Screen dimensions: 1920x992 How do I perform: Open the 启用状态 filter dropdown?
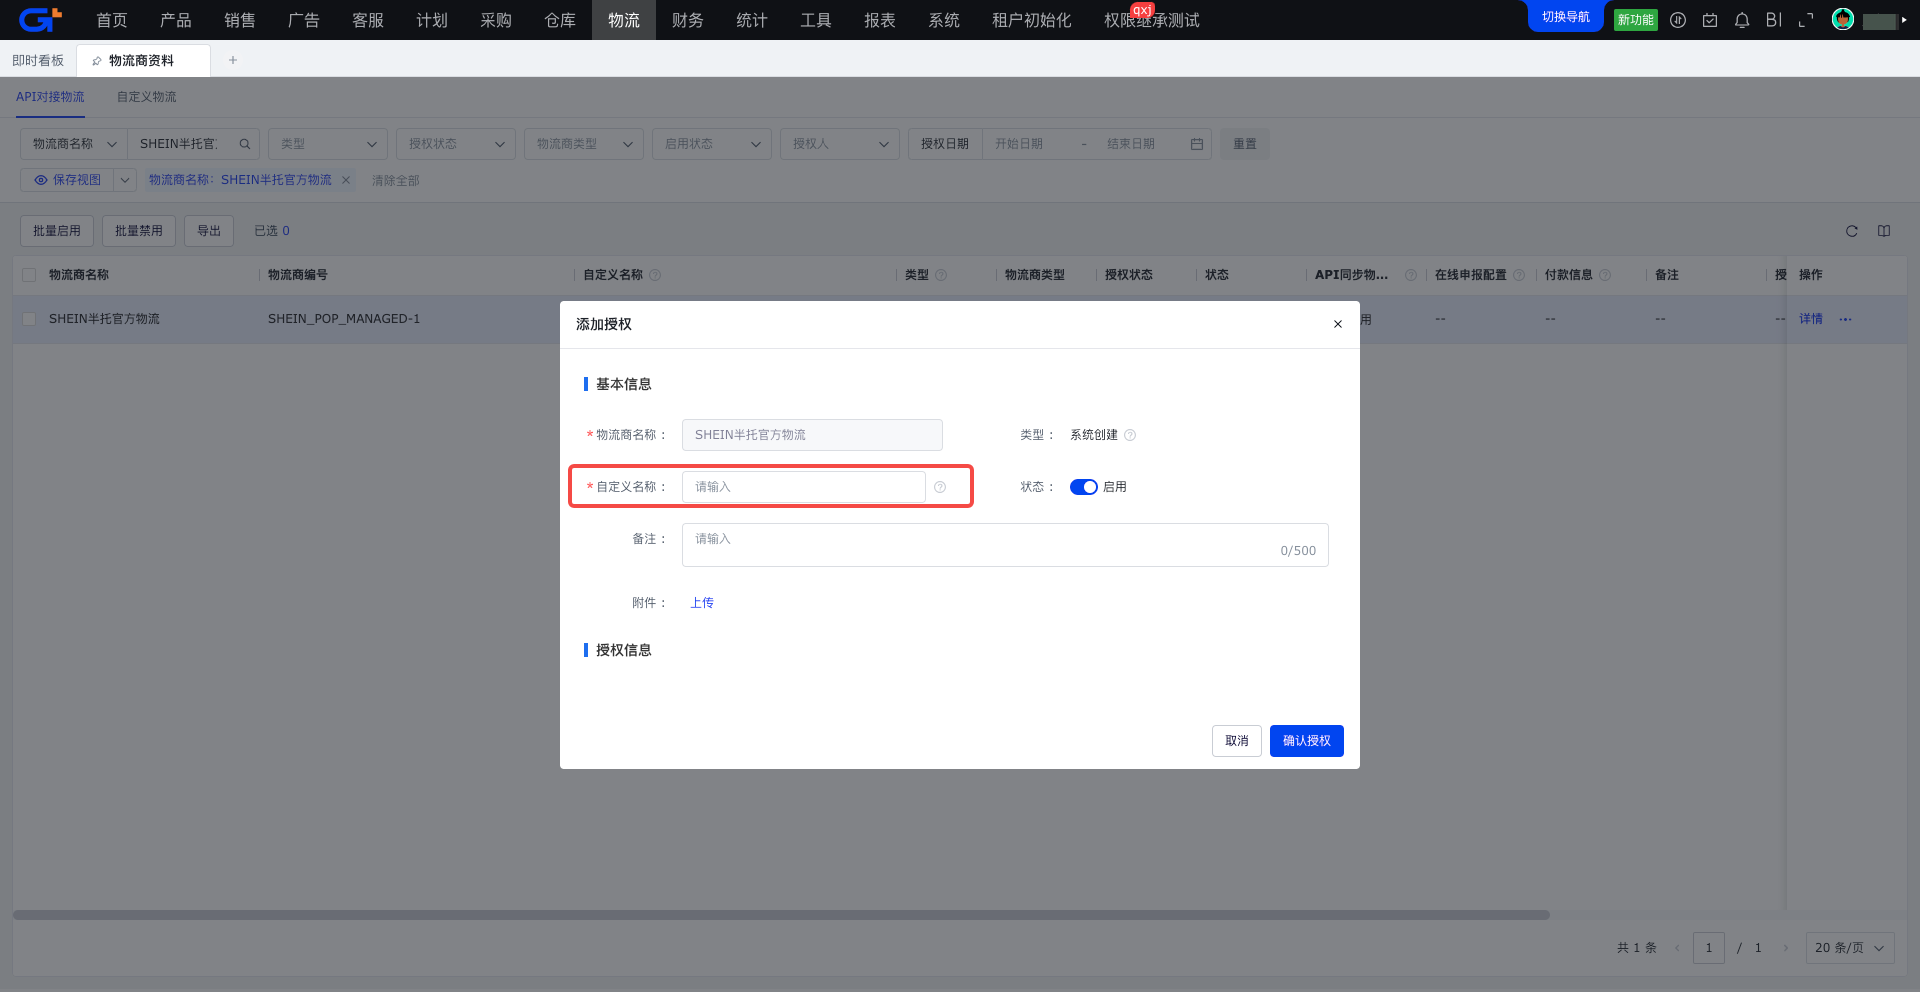[x=712, y=144]
